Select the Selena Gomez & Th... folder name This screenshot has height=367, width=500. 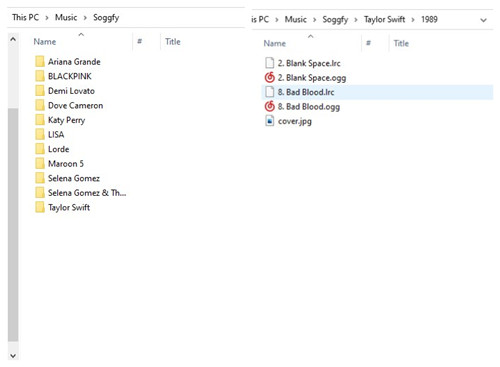point(87,193)
